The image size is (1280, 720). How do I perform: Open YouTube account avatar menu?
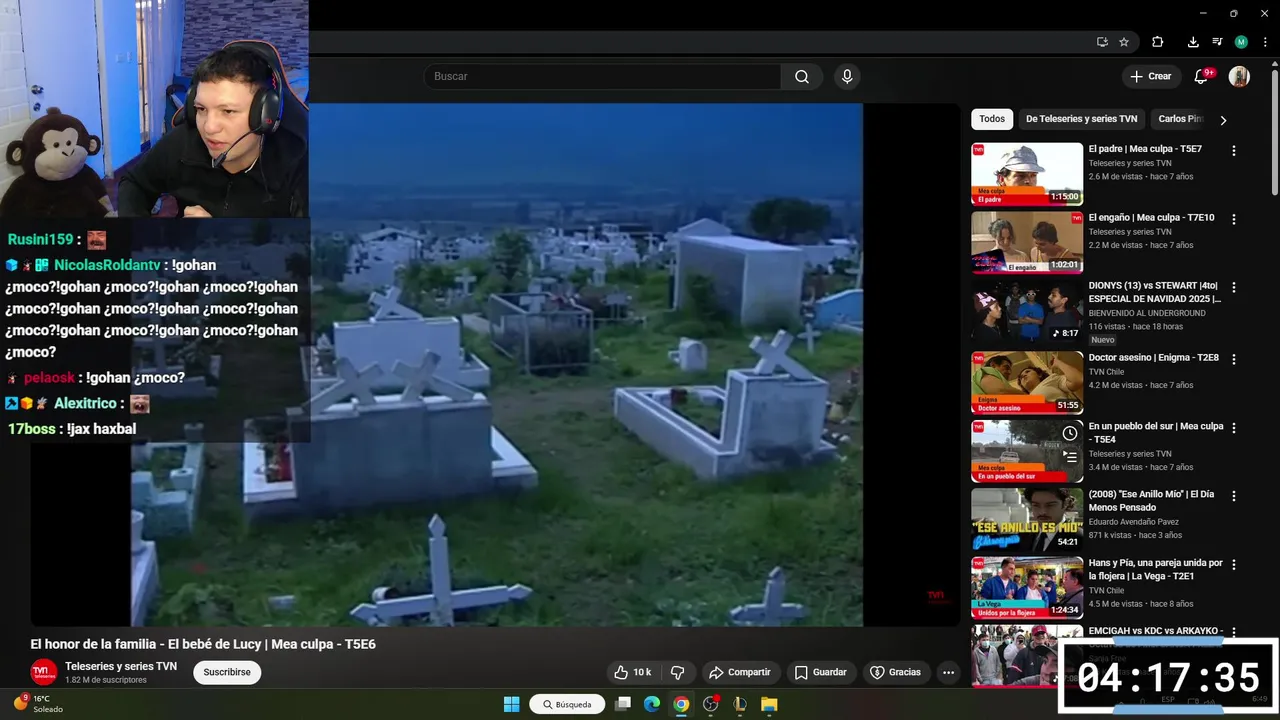(x=1239, y=76)
